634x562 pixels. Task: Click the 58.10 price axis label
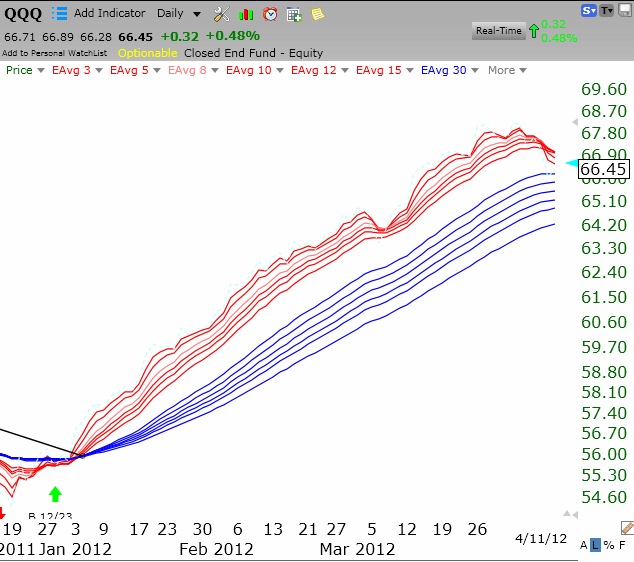tap(604, 392)
